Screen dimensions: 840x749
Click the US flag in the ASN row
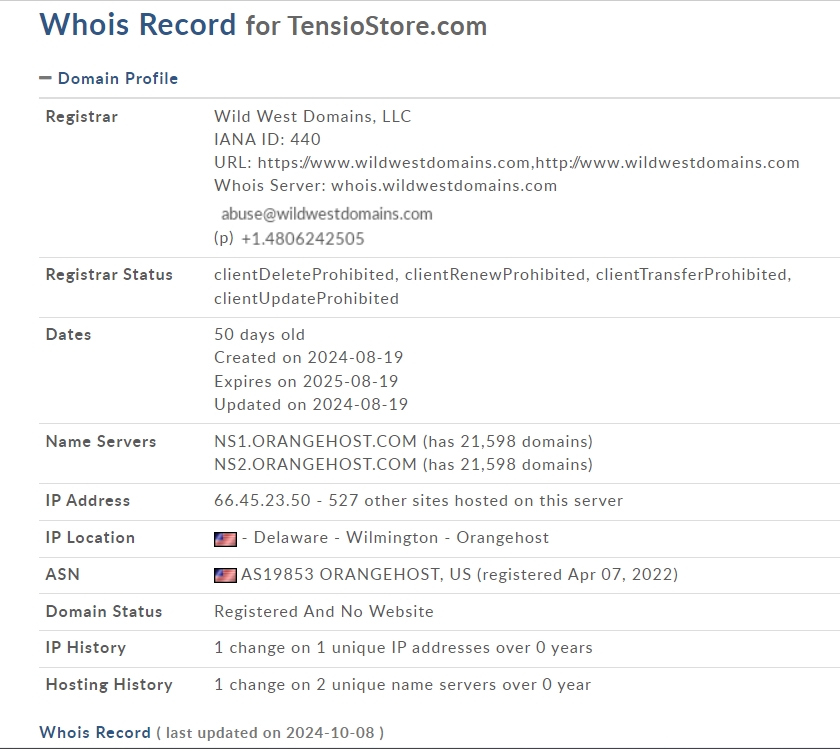(225, 575)
